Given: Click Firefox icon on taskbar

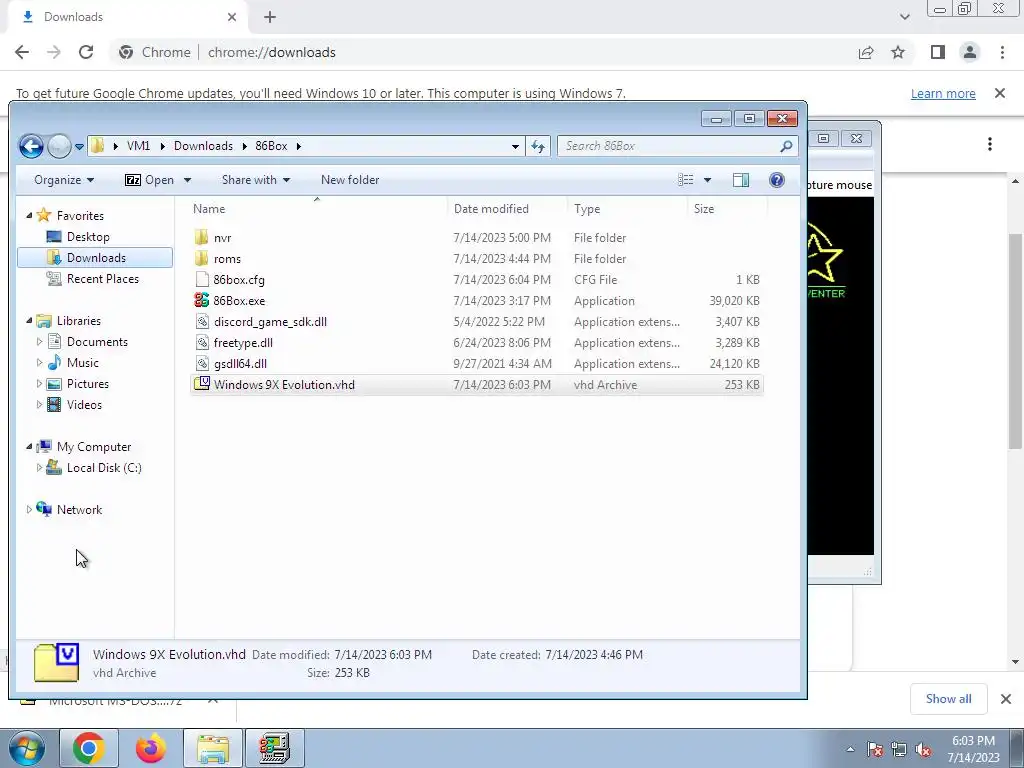Looking at the screenshot, I should (x=151, y=748).
